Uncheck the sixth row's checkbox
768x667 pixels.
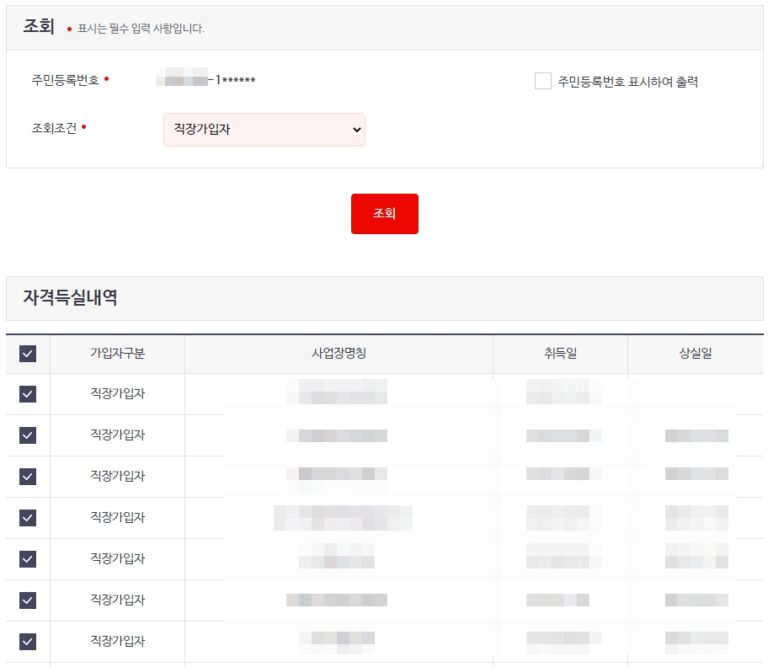[x=28, y=600]
